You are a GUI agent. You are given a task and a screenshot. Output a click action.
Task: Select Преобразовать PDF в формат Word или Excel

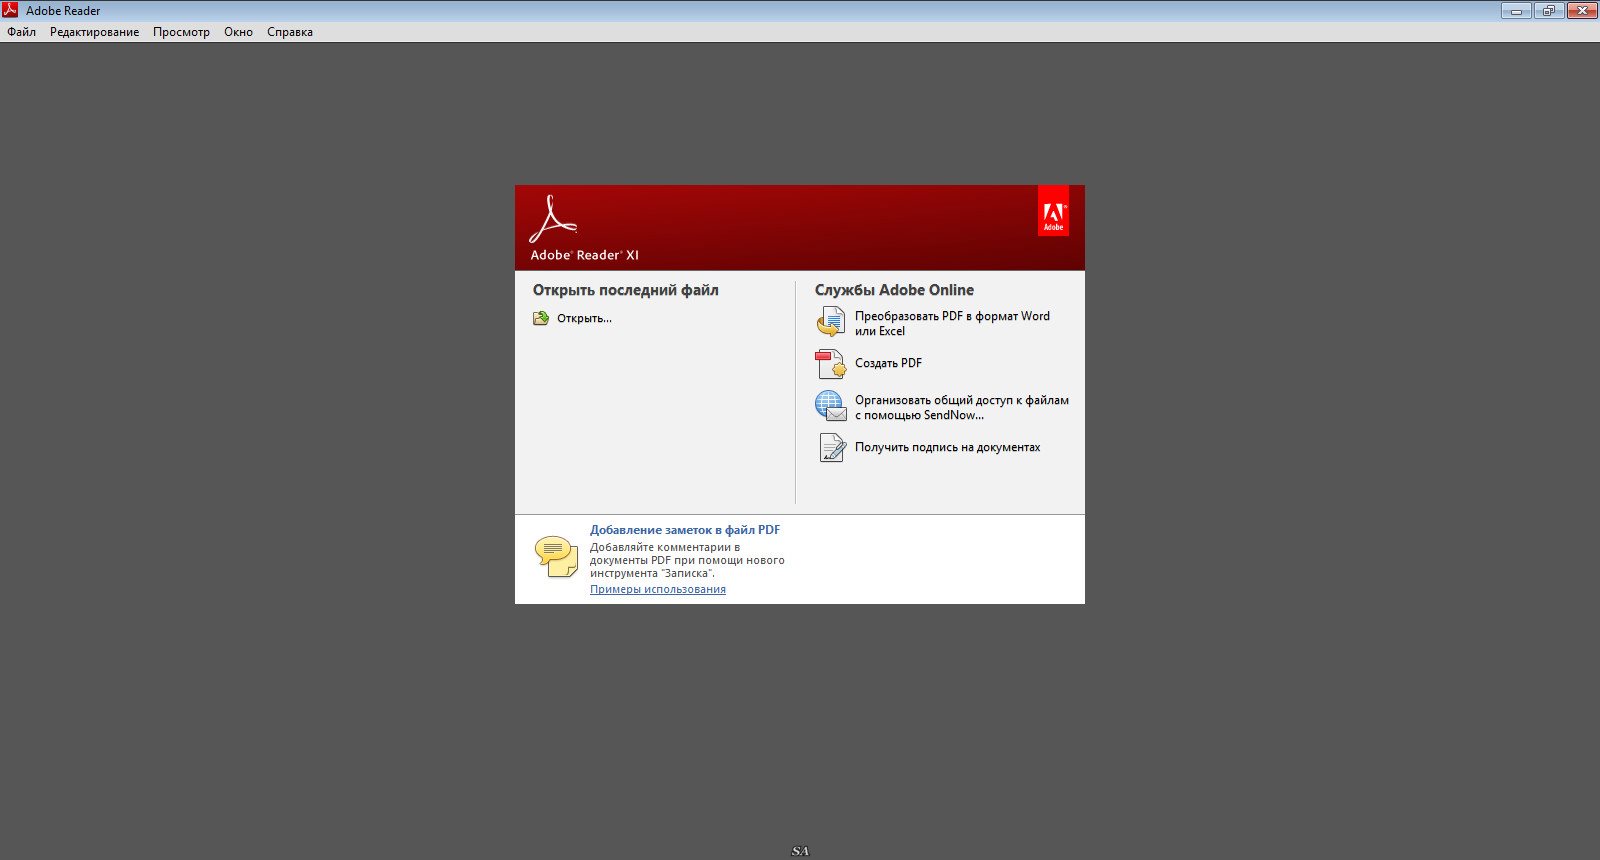pos(952,323)
